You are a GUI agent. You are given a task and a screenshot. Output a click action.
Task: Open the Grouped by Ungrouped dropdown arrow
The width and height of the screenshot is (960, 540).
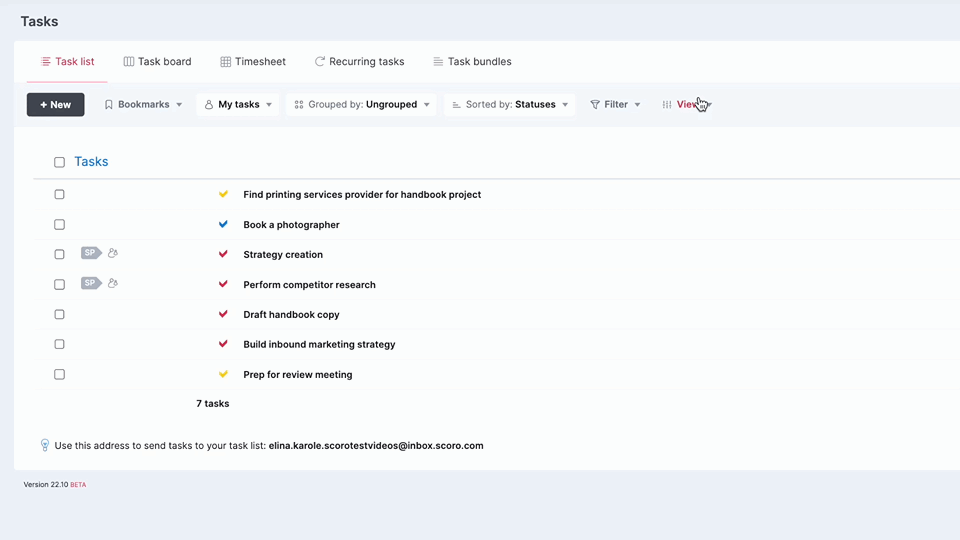tap(427, 105)
